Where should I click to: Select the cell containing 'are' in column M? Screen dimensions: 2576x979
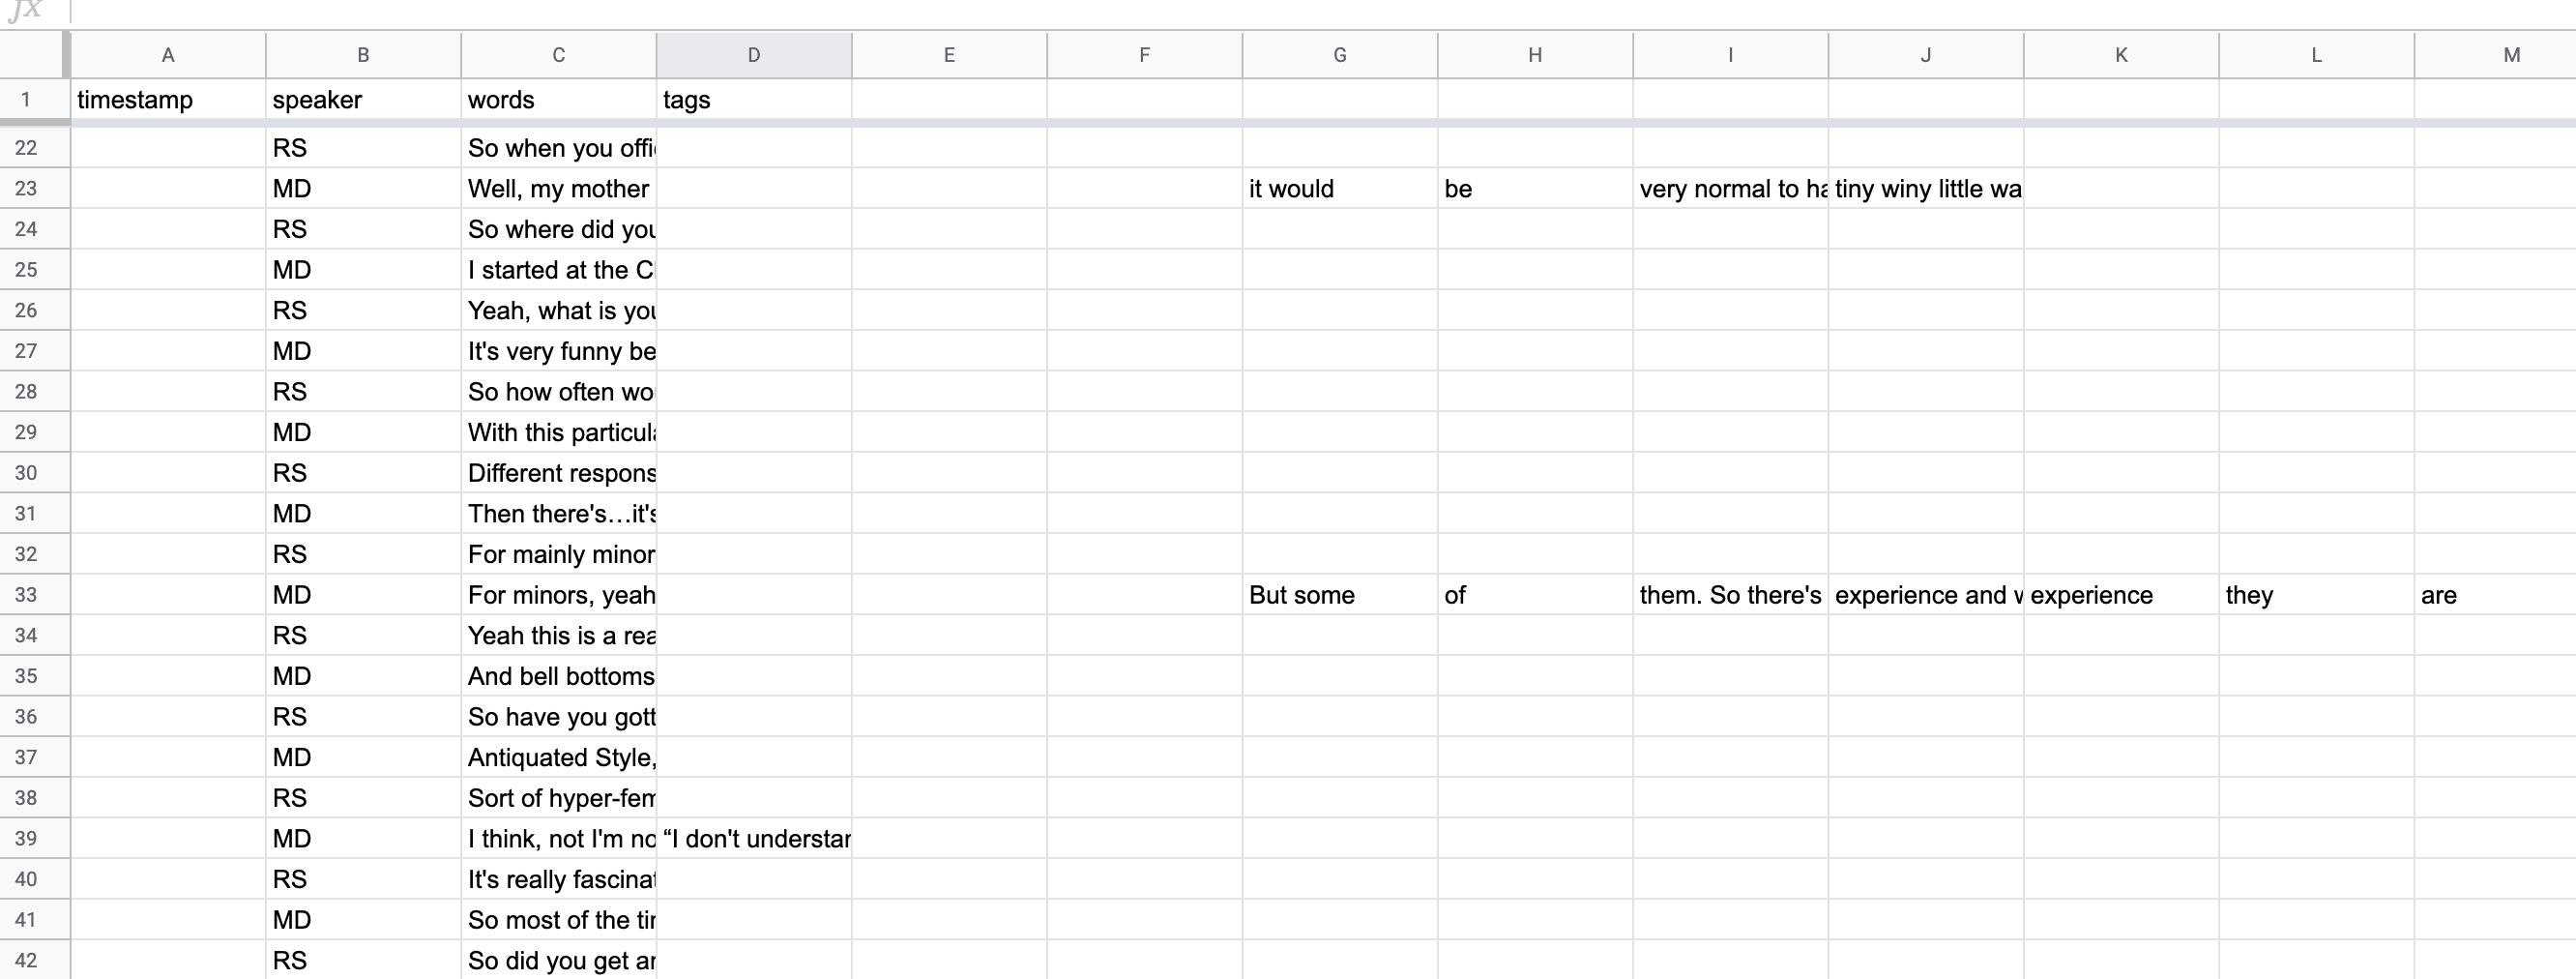2510,594
